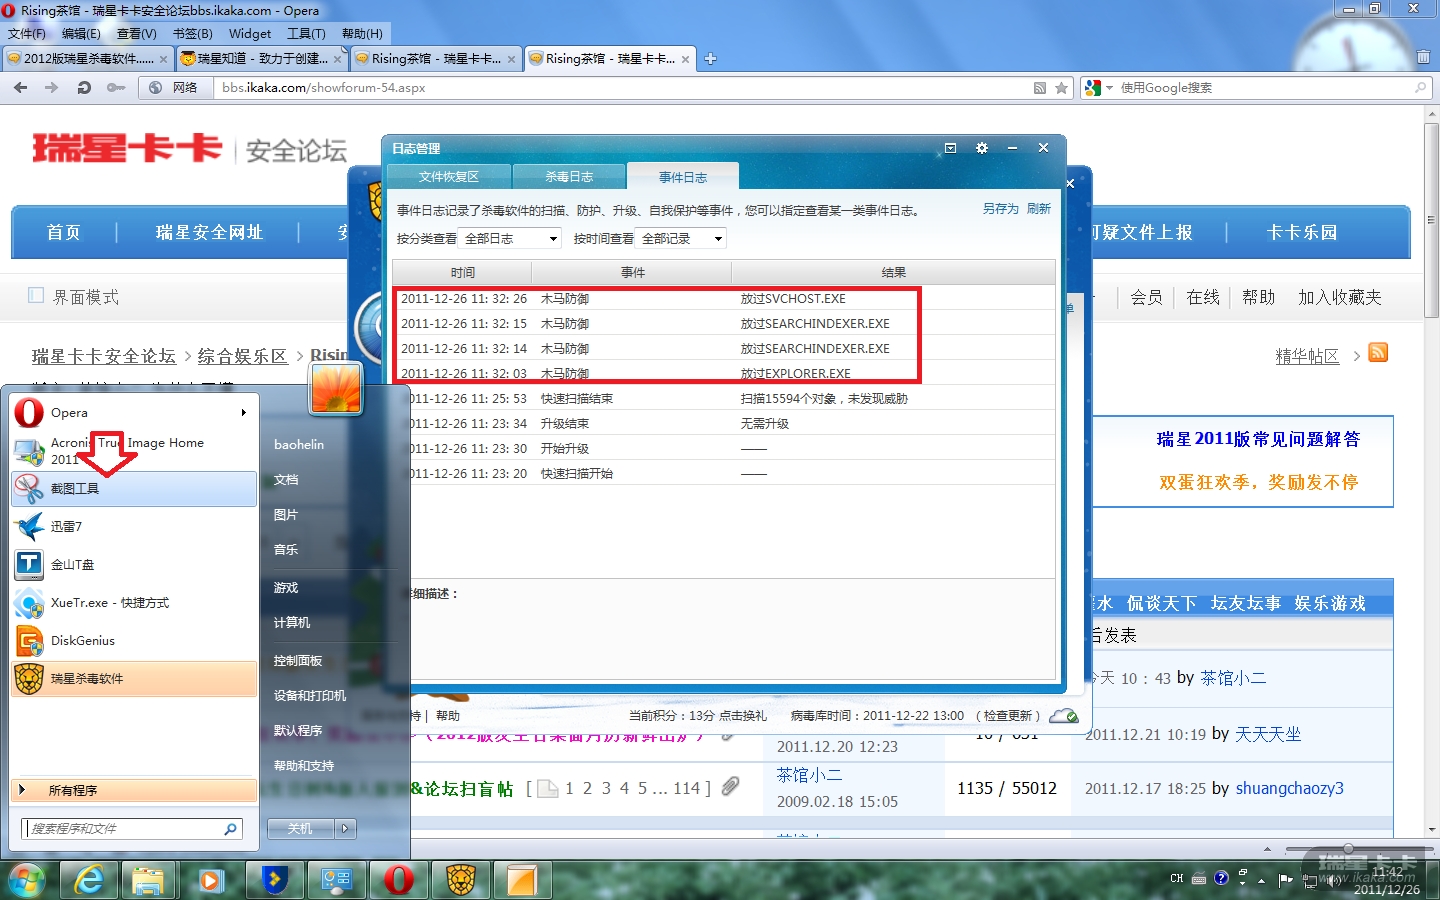
Task: Click the Opera password wand key icon
Action: pos(116,88)
